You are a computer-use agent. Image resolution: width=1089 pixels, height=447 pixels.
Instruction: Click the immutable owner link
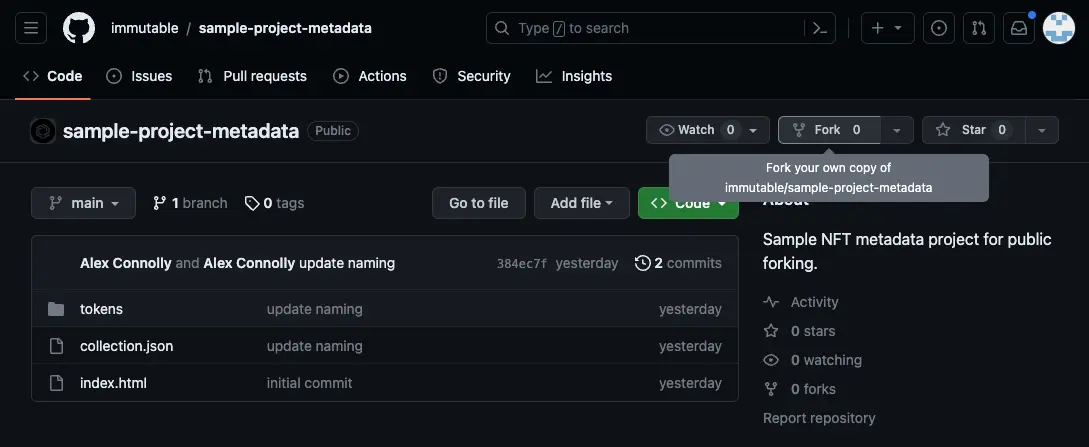[x=144, y=28]
